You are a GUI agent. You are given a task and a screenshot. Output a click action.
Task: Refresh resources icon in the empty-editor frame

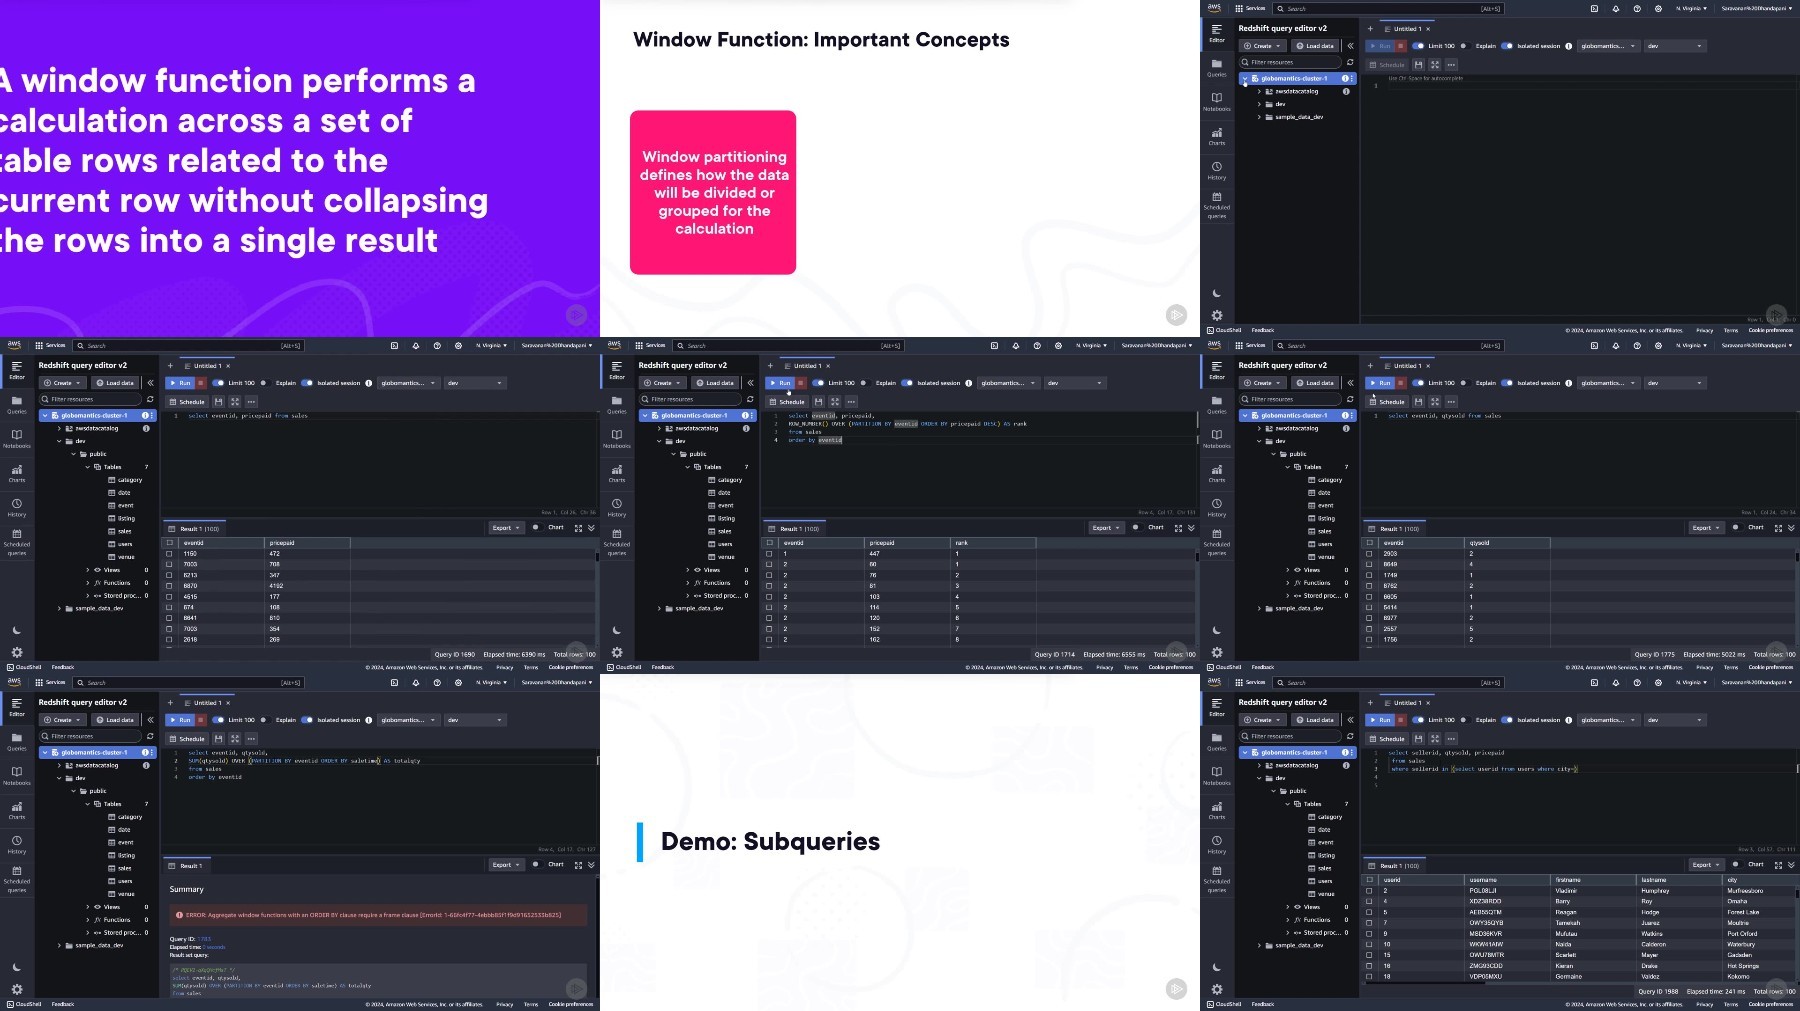click(x=1349, y=62)
